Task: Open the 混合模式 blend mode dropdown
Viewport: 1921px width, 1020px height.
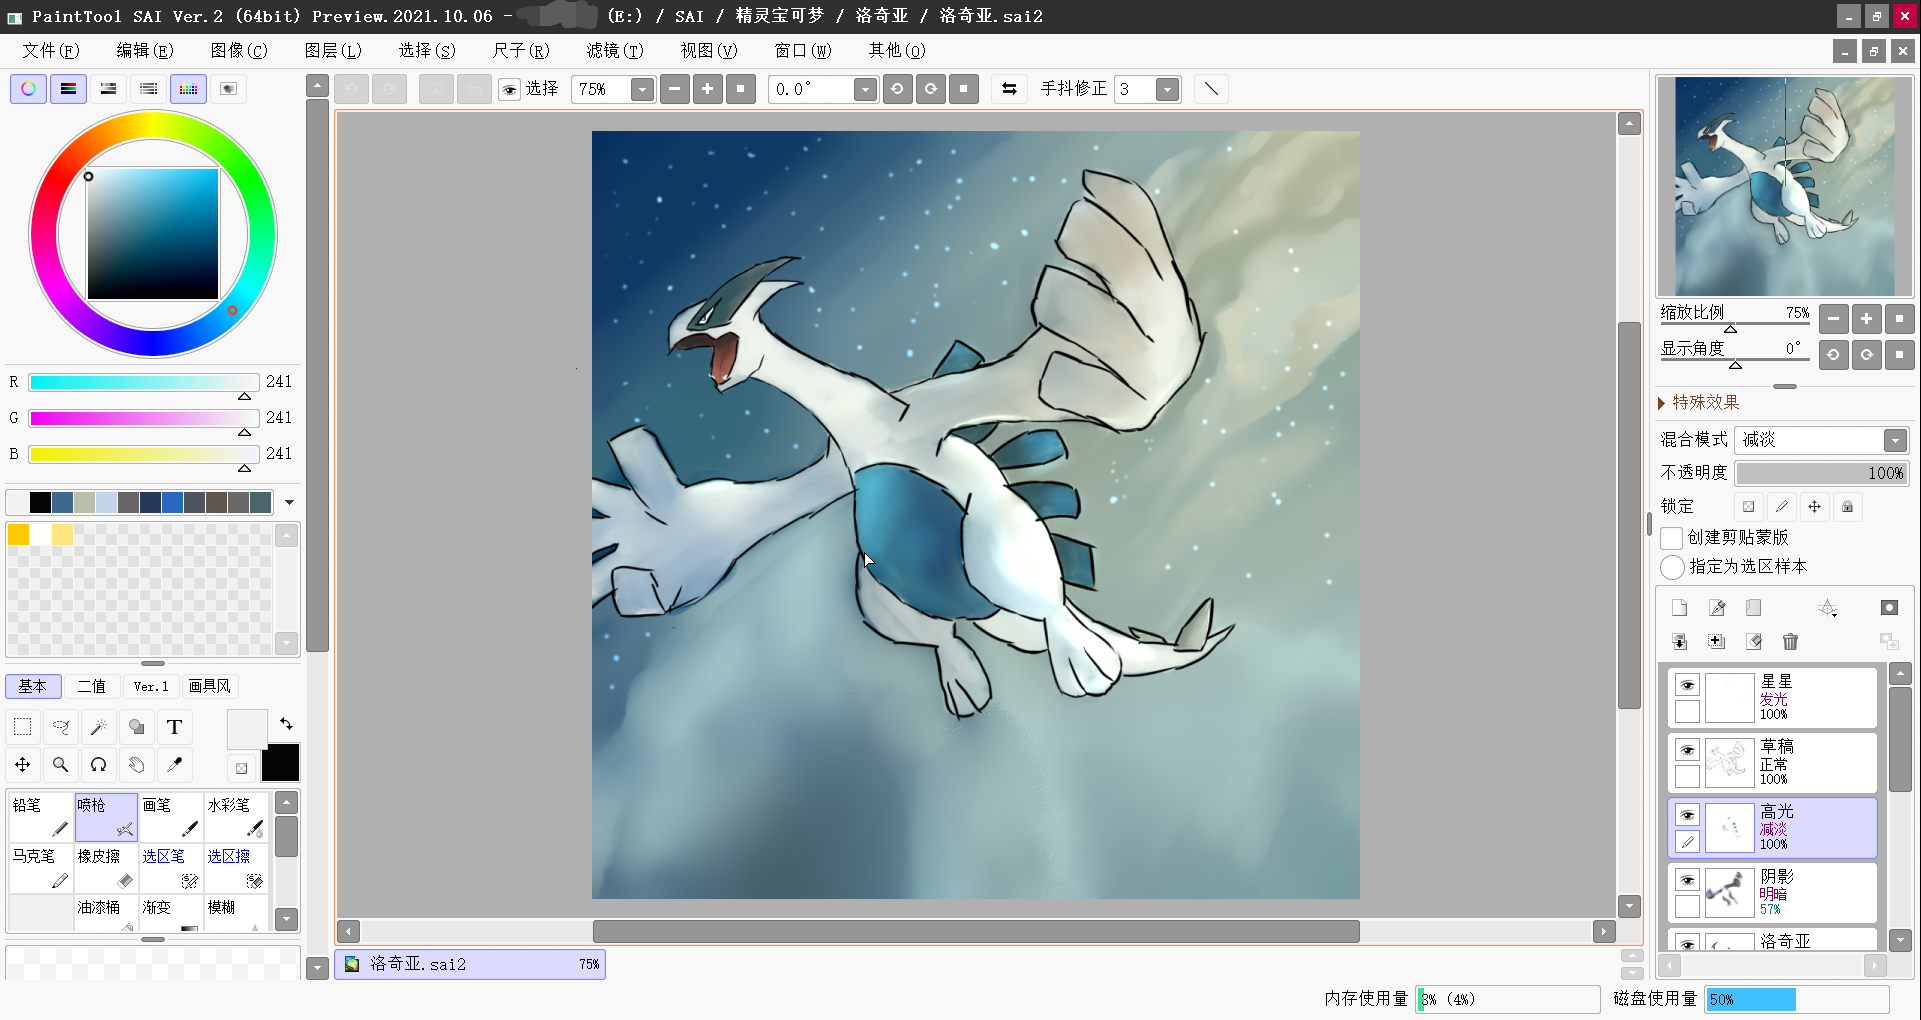Action: [1894, 440]
